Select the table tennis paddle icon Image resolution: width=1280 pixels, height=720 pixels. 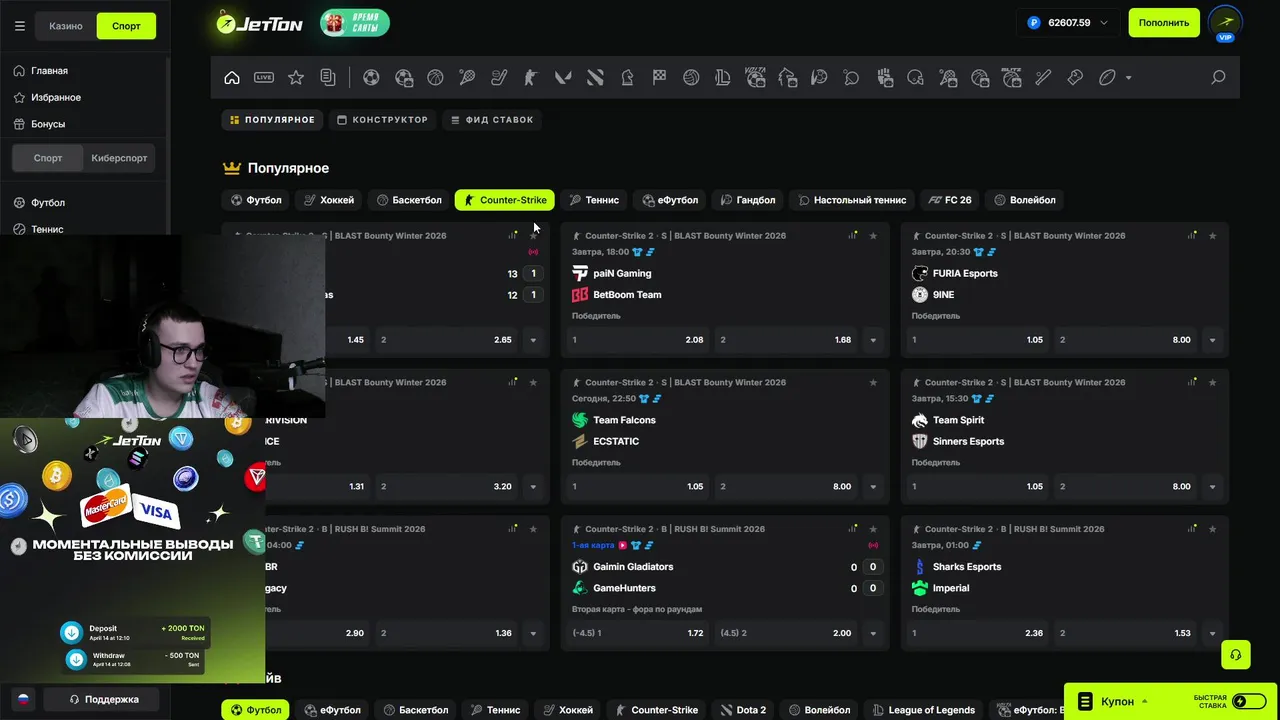[852, 77]
